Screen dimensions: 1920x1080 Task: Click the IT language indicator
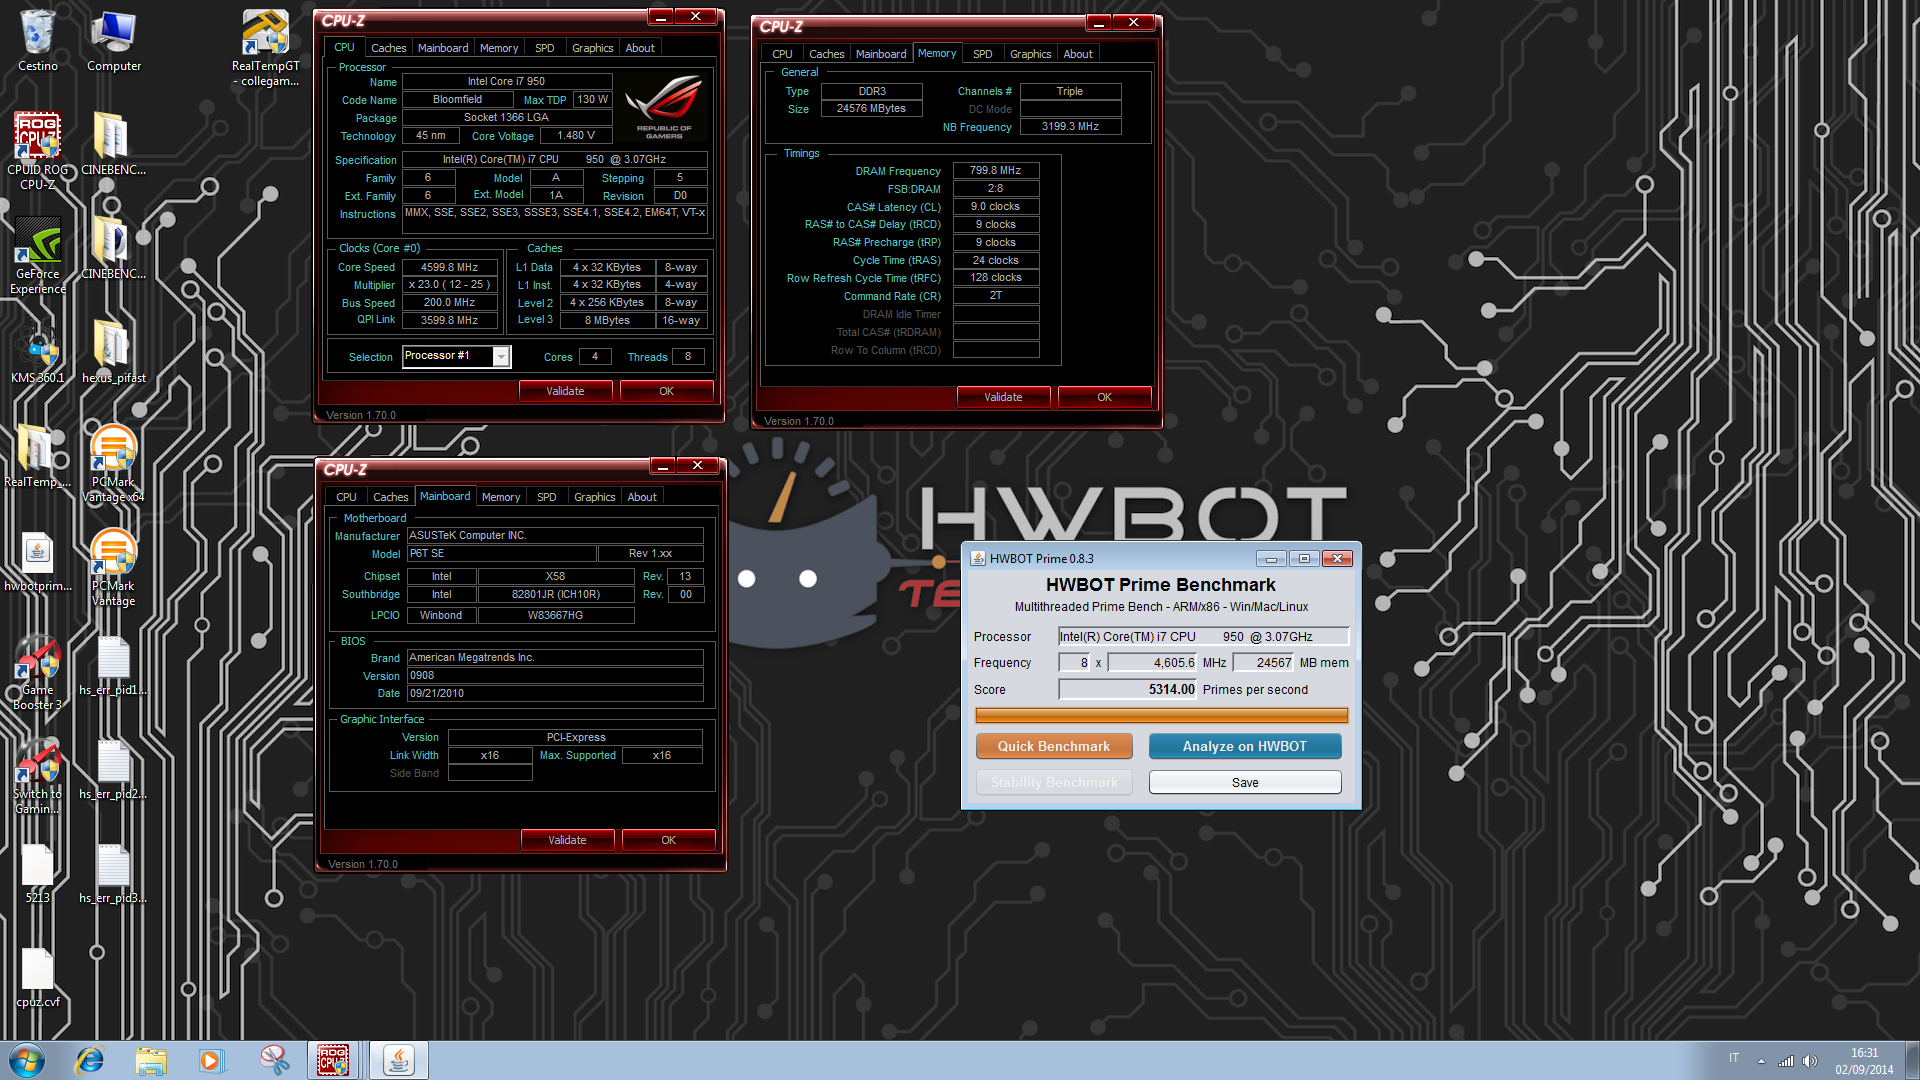(1734, 1058)
